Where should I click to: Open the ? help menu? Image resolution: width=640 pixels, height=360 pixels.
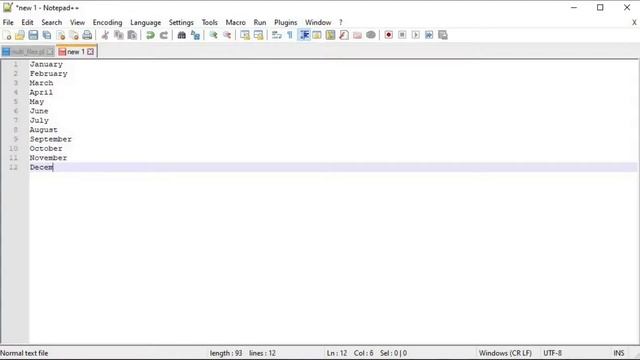[x=340, y=22]
